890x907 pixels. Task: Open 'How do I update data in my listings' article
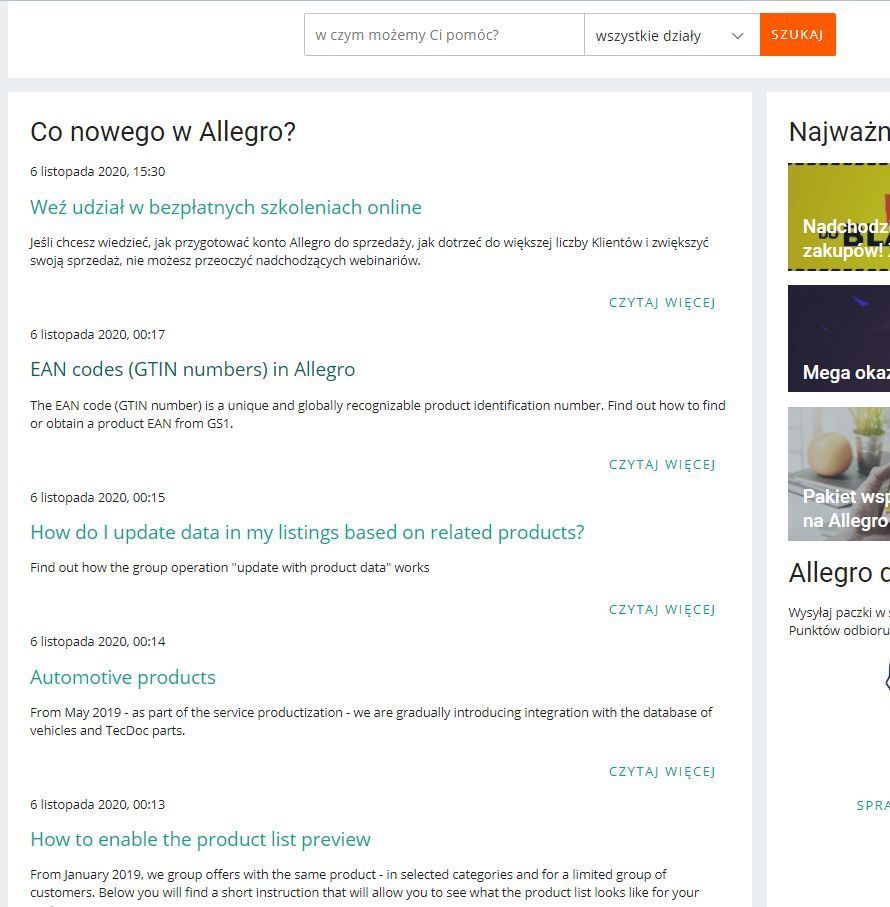click(307, 532)
